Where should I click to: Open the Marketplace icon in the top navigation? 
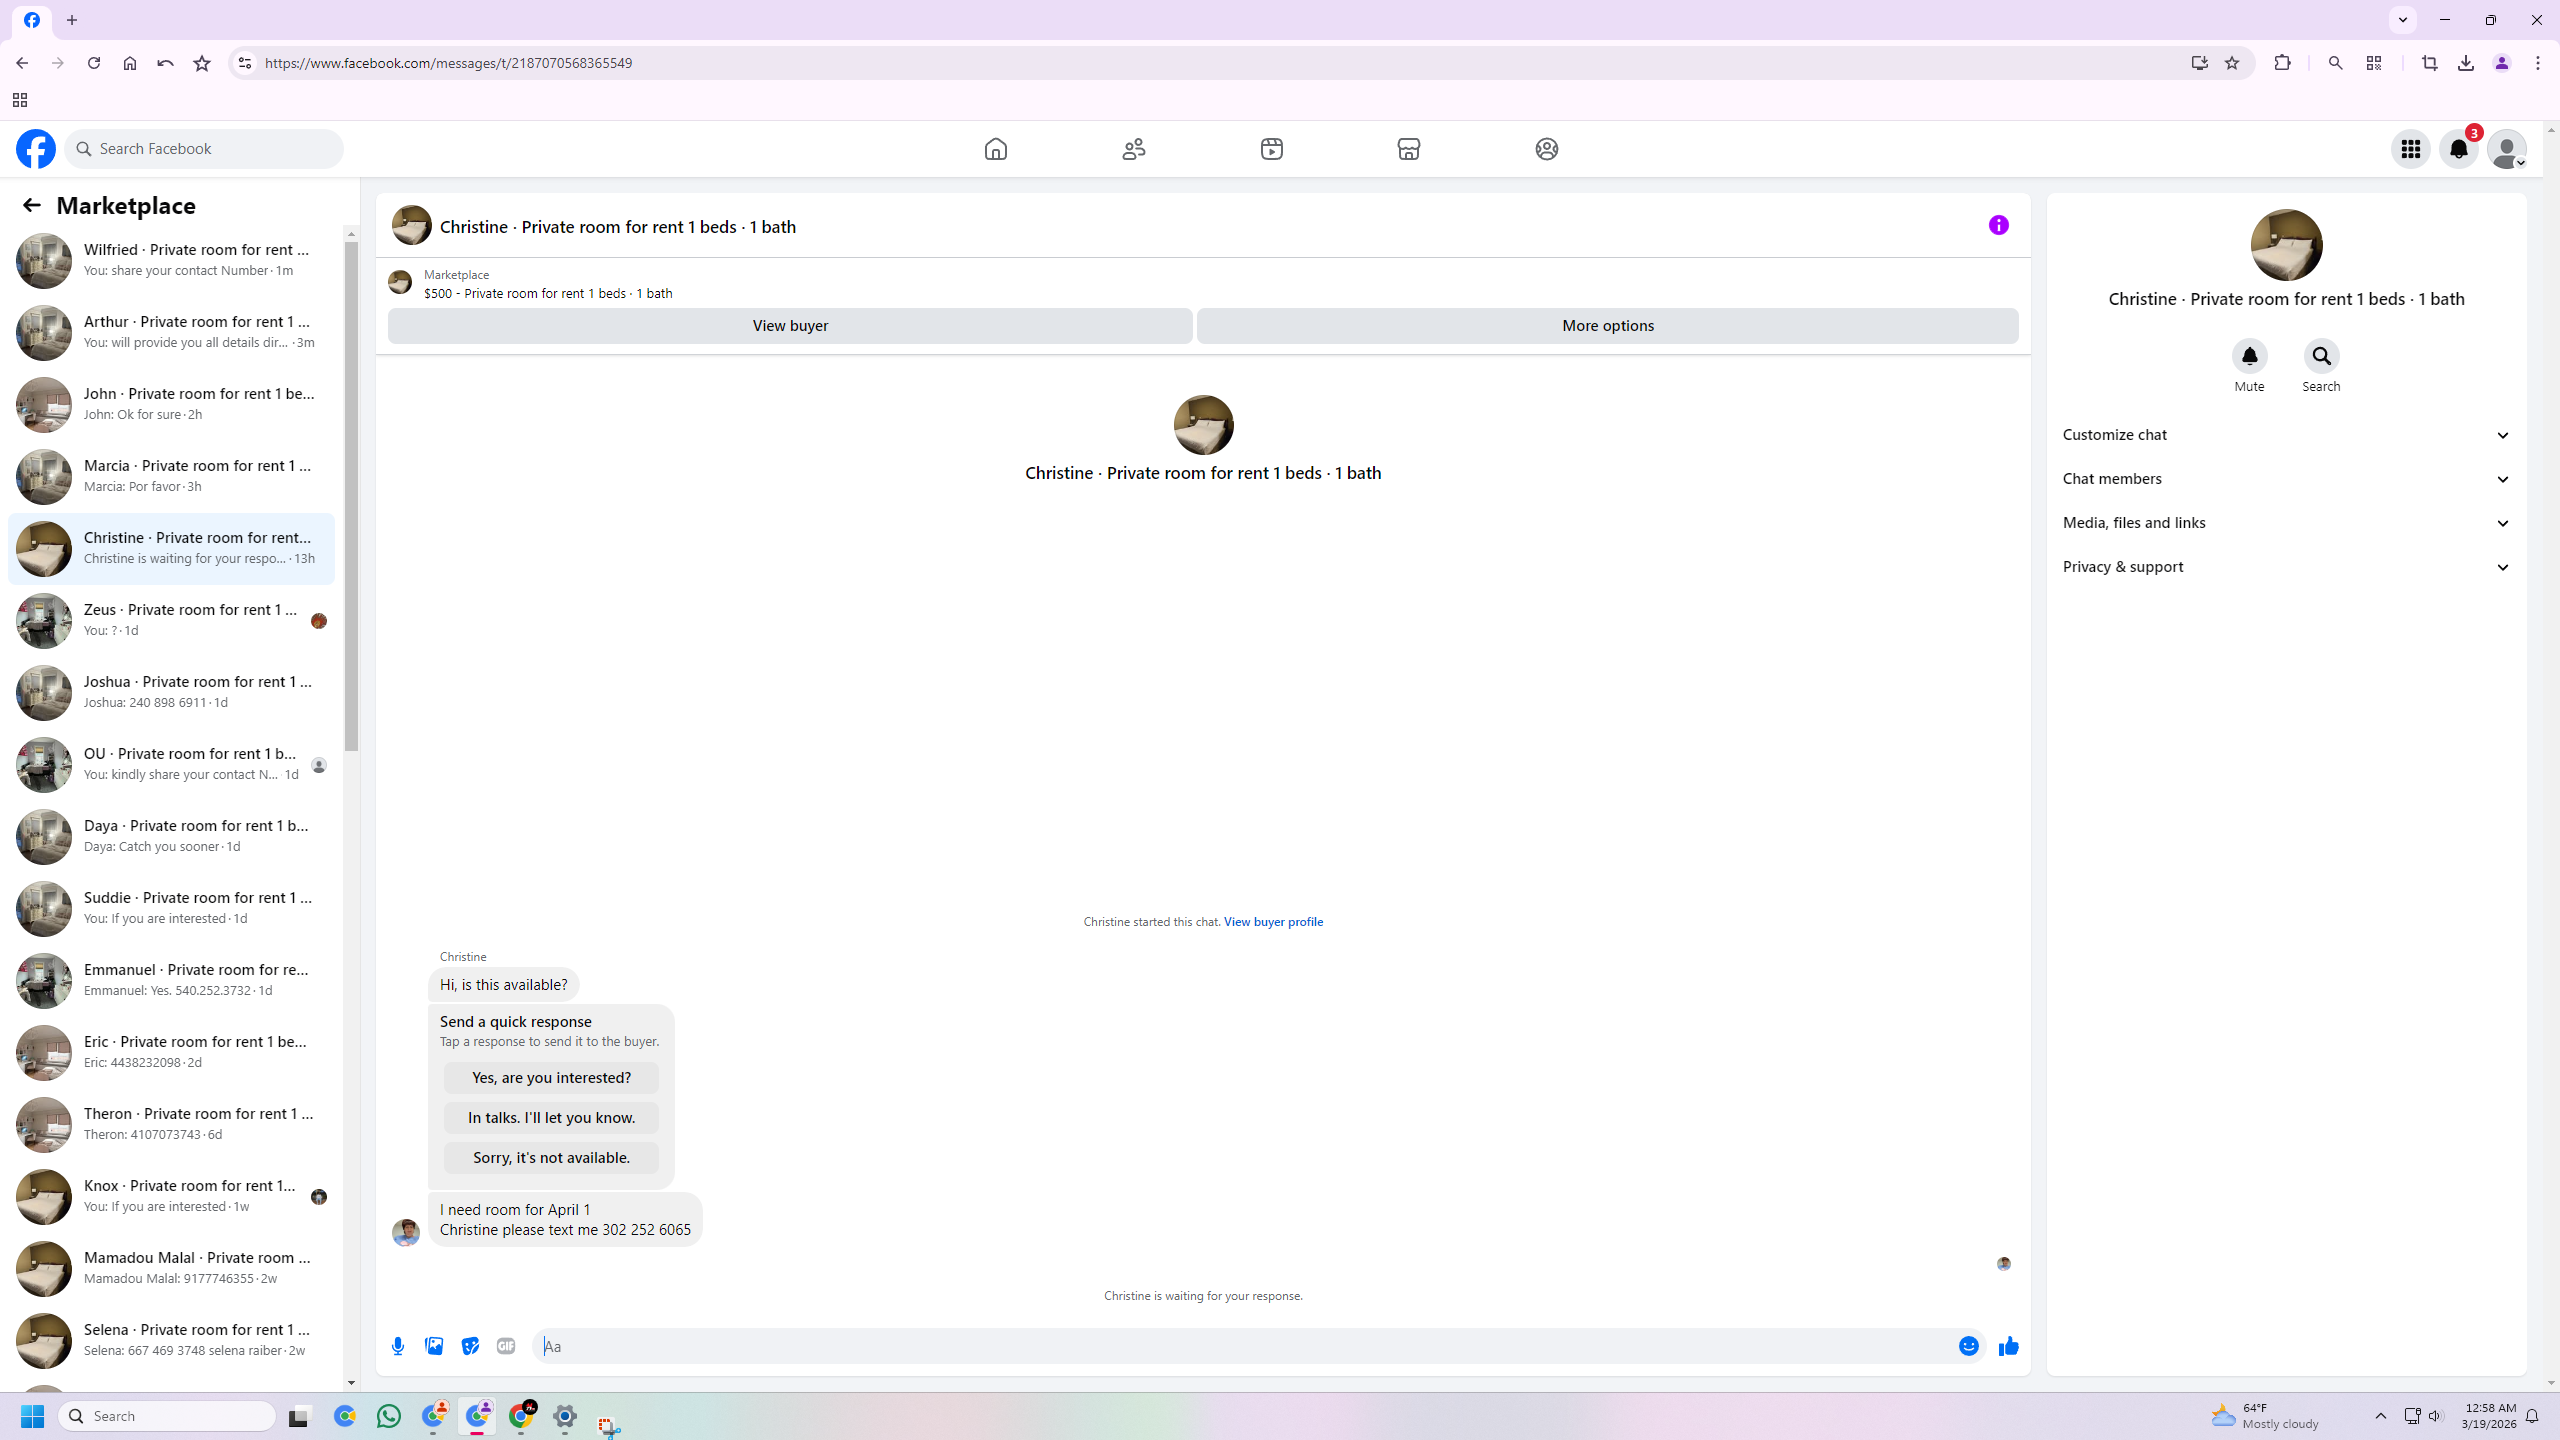click(x=1408, y=149)
